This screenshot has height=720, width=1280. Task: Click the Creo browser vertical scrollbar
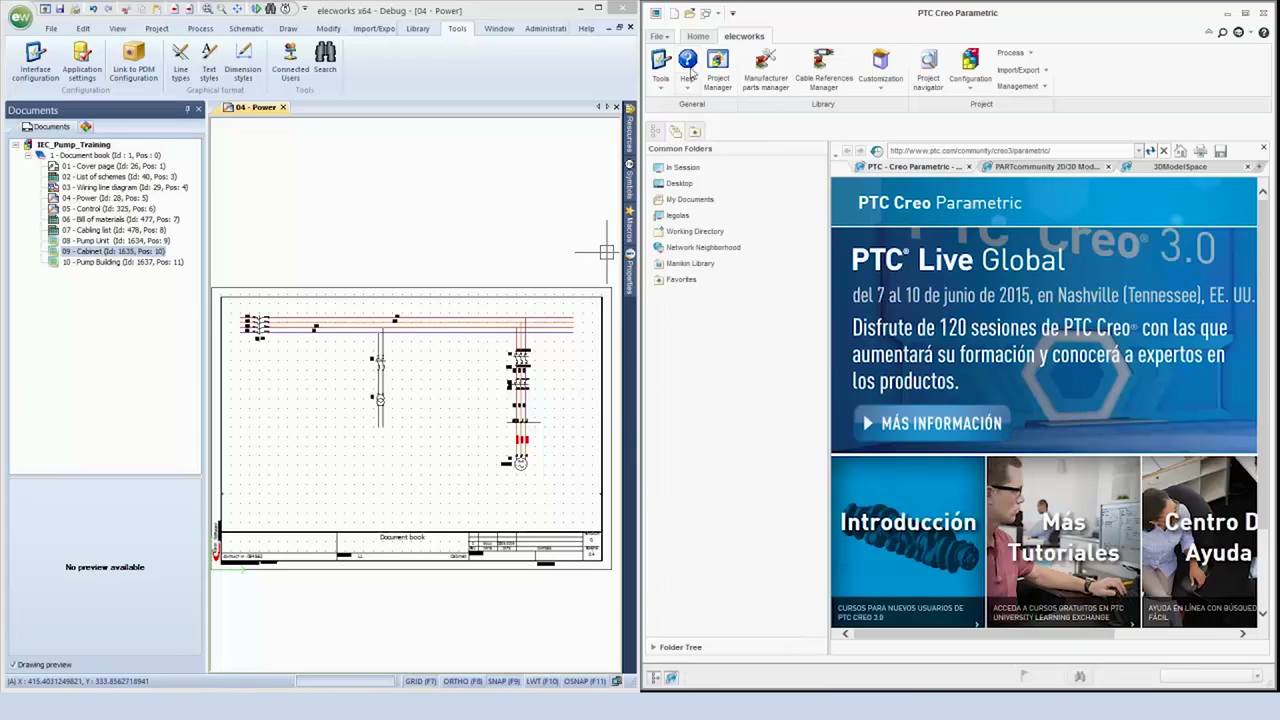[1262, 400]
